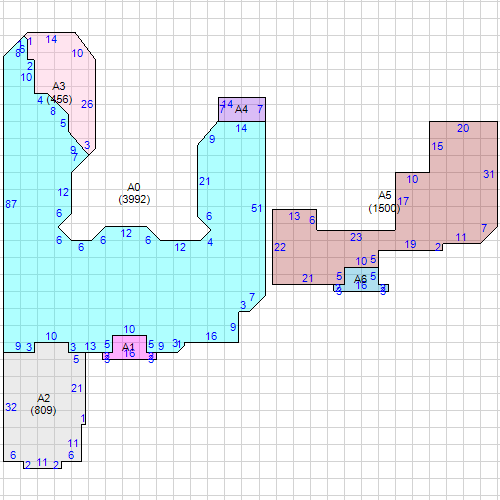Screen dimensions: 500x500
Task: Select the 51 dimension on cyan area
Action: pyautogui.click(x=256, y=208)
